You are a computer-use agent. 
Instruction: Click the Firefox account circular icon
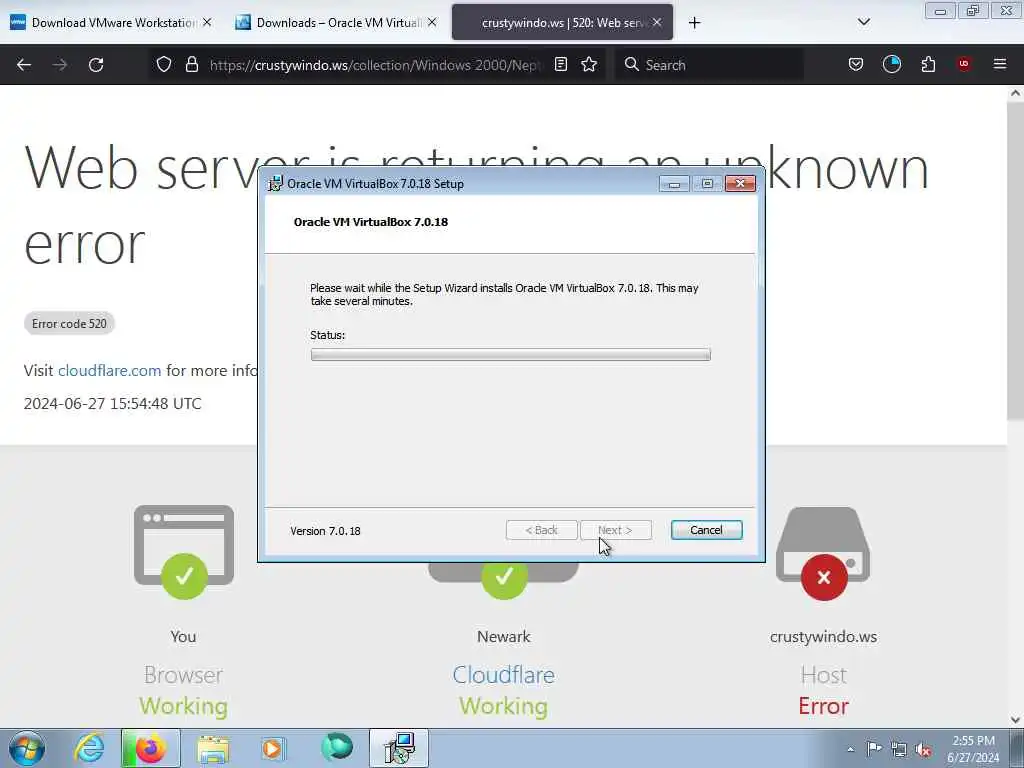891,65
